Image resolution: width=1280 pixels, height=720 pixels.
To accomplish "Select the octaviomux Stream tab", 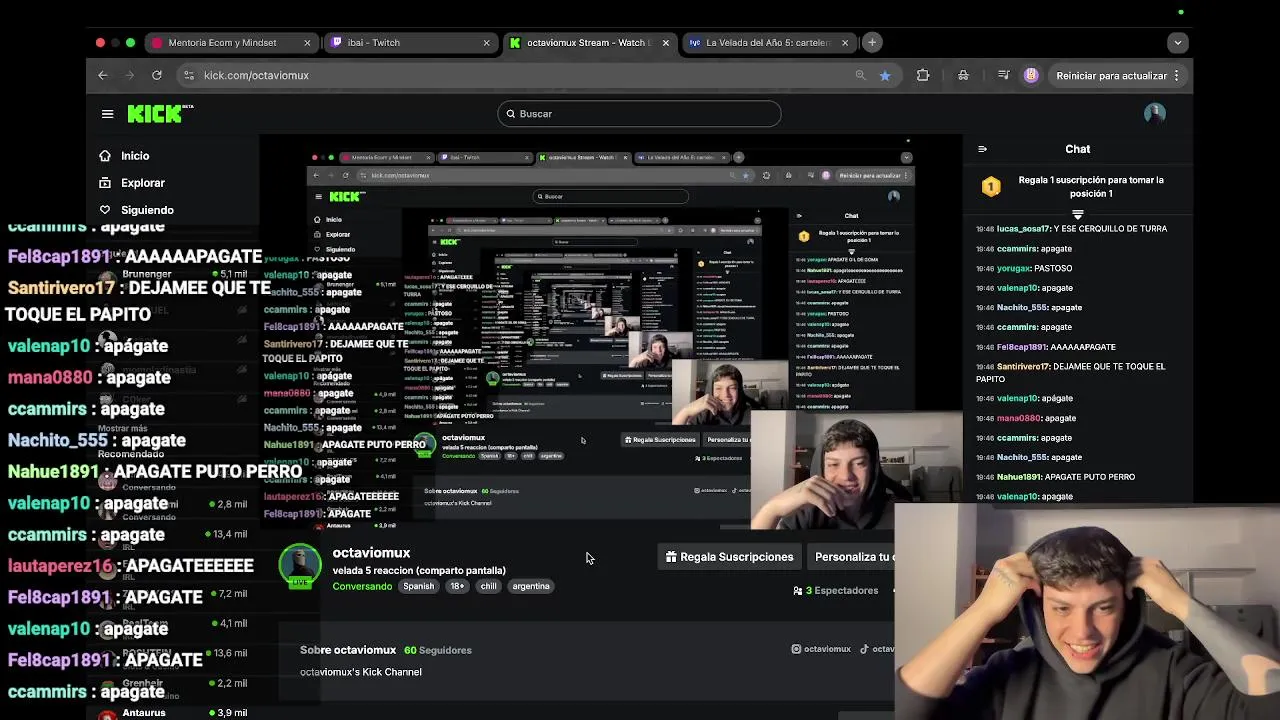I will click(x=589, y=43).
